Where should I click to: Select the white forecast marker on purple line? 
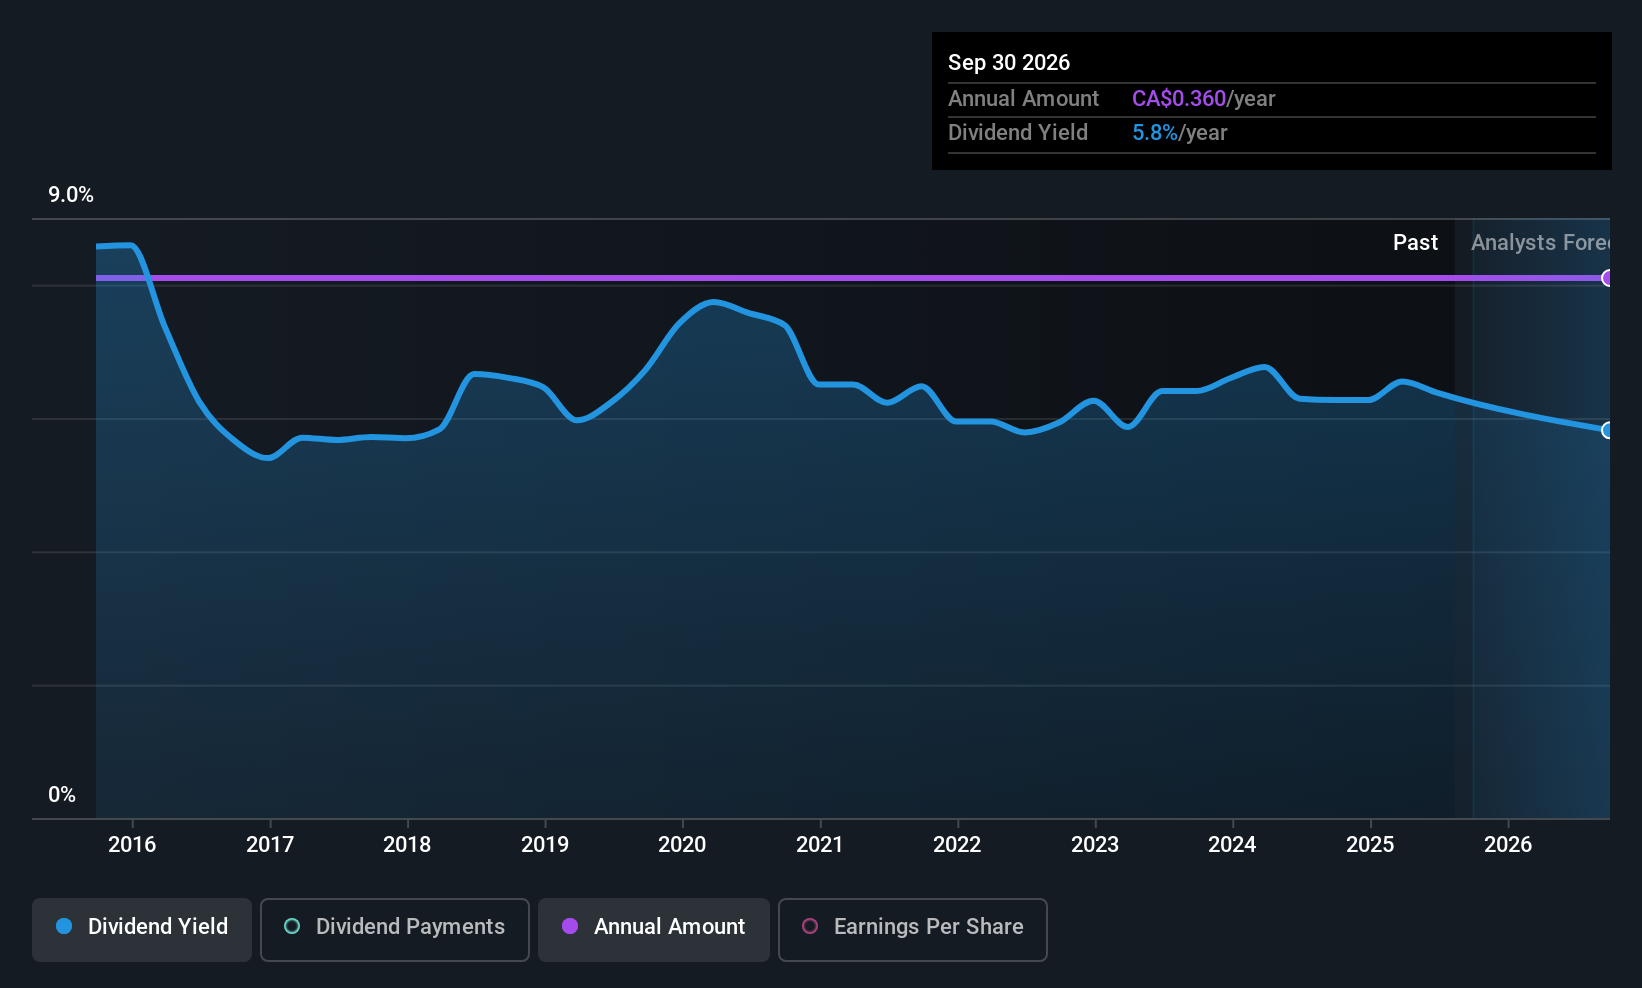pos(1607,279)
